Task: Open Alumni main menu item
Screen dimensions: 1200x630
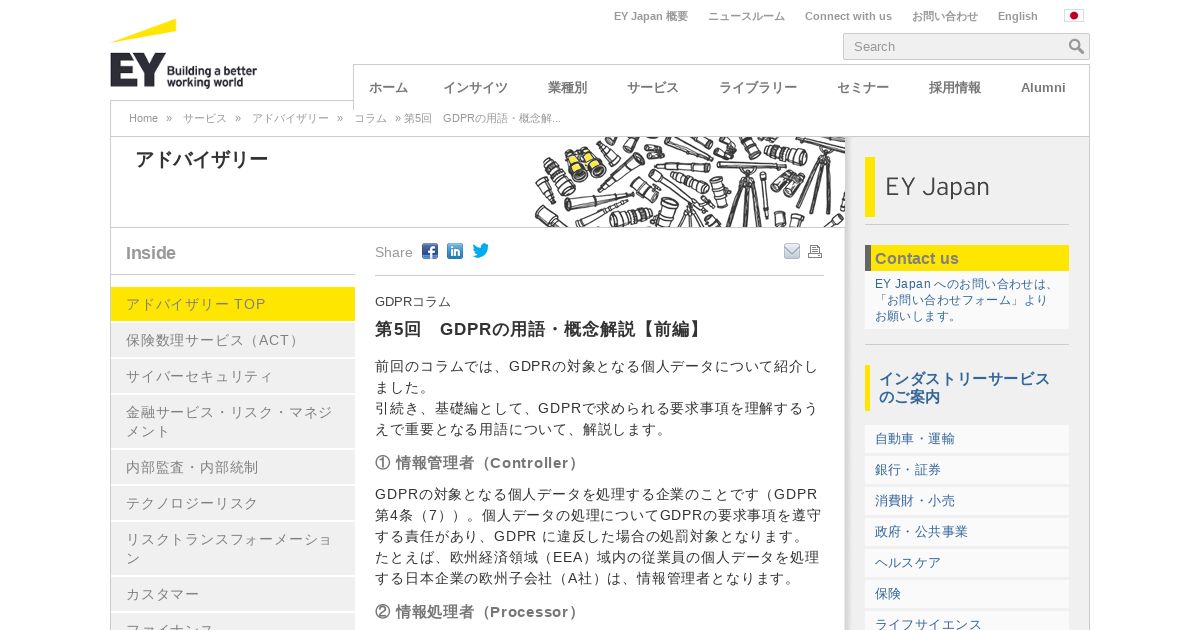Action: tap(1043, 88)
